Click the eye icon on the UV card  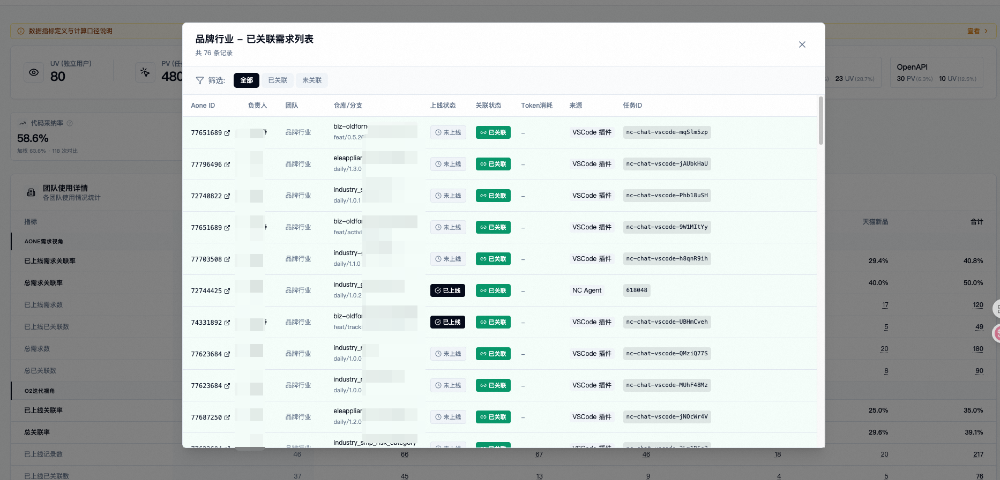34,73
